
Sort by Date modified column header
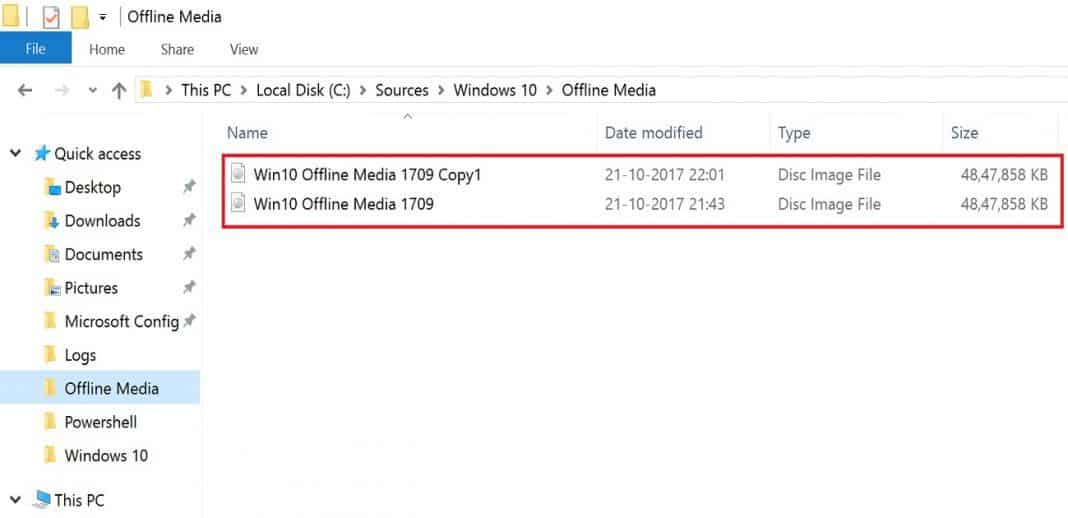coord(653,133)
